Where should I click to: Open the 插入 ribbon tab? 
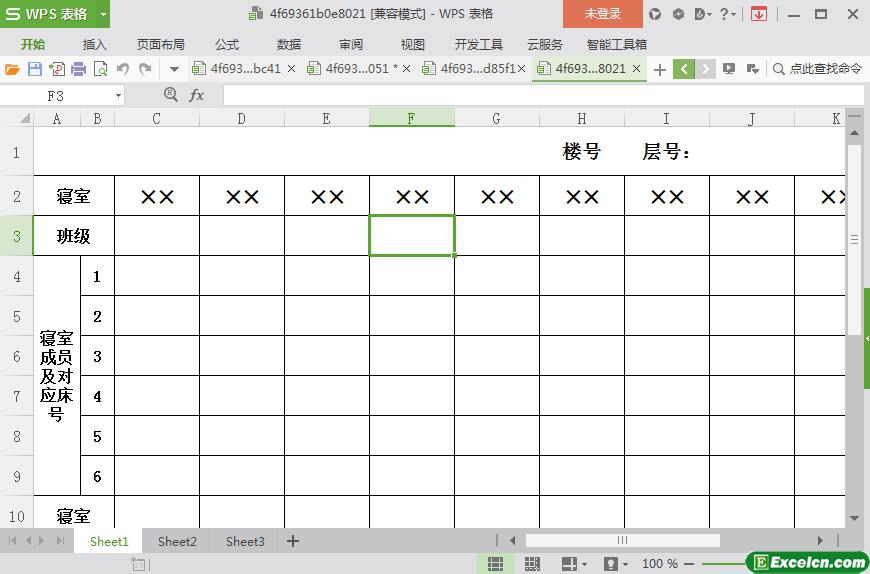click(94, 44)
